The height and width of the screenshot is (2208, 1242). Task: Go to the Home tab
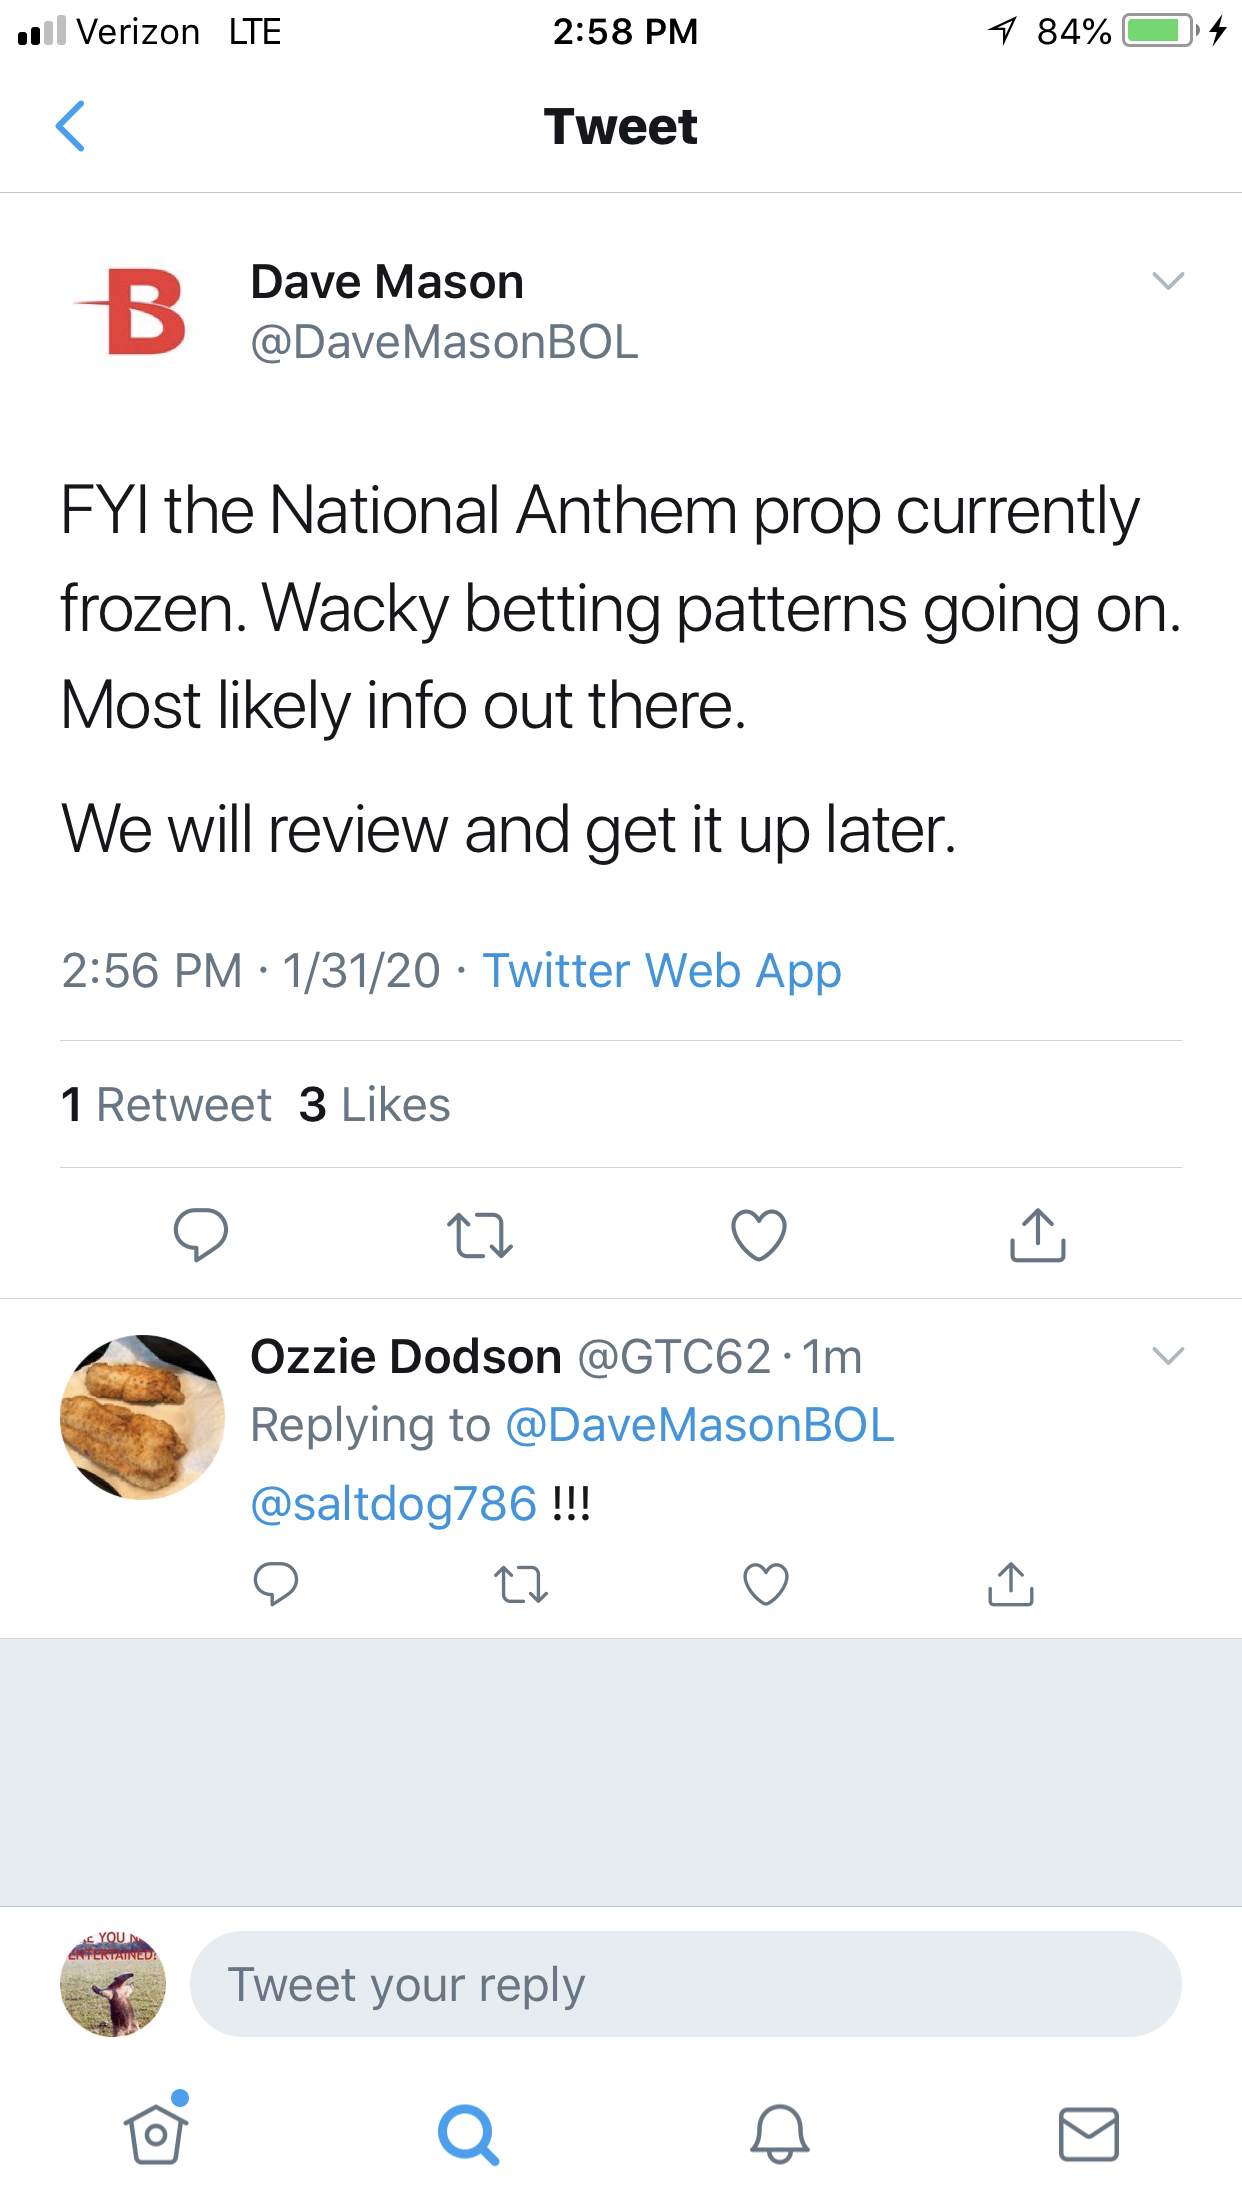tap(156, 2134)
